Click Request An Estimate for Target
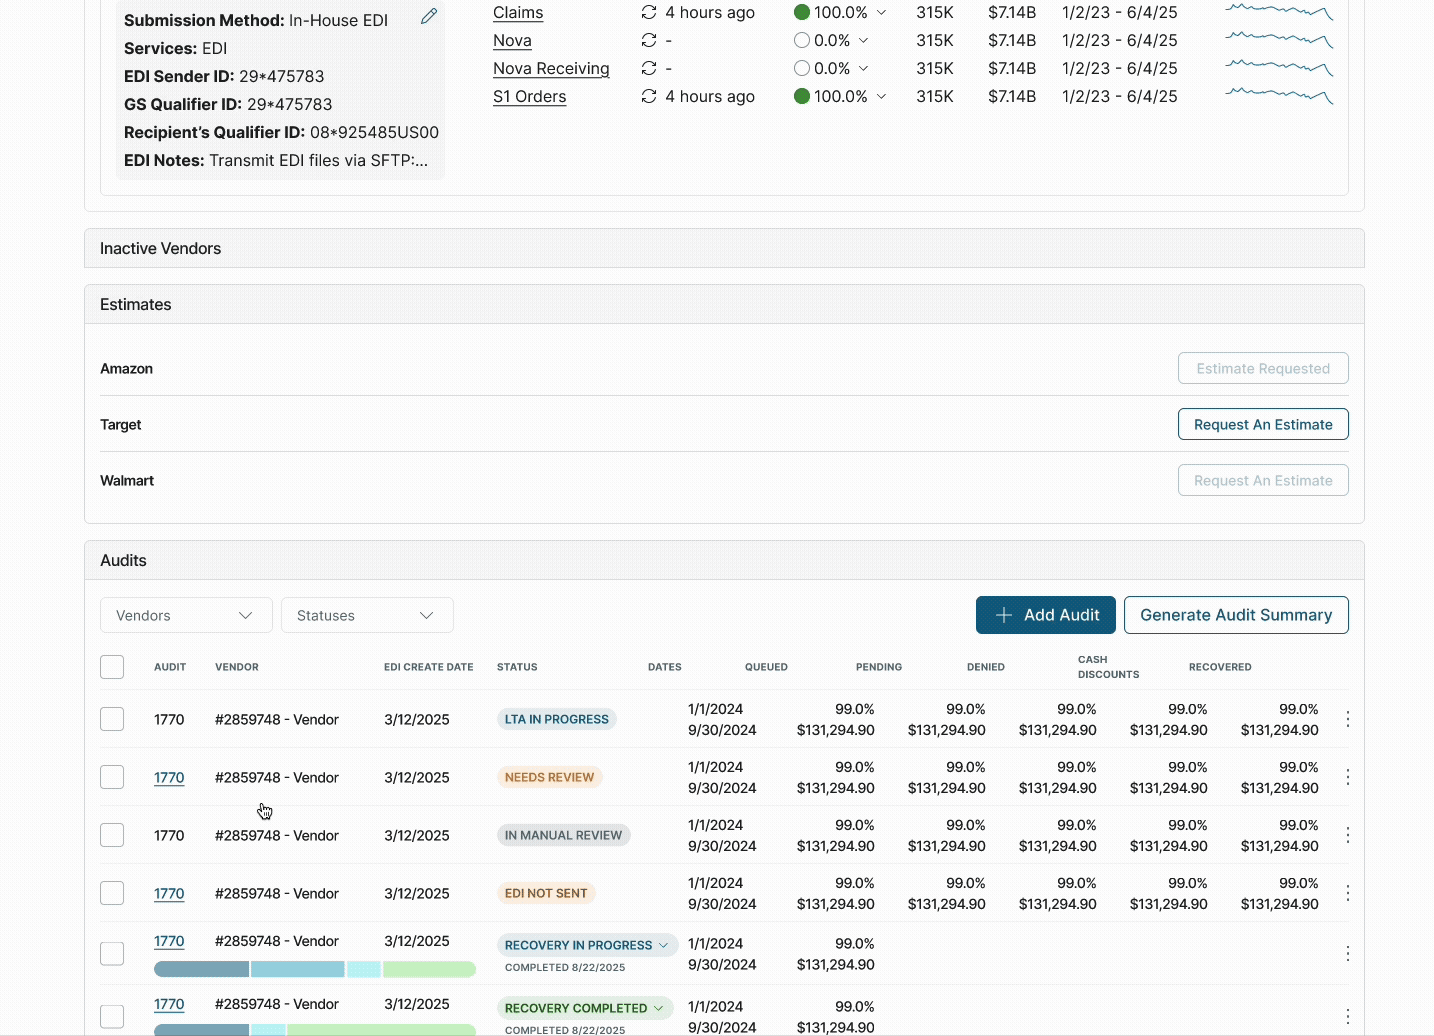 pyautogui.click(x=1263, y=424)
